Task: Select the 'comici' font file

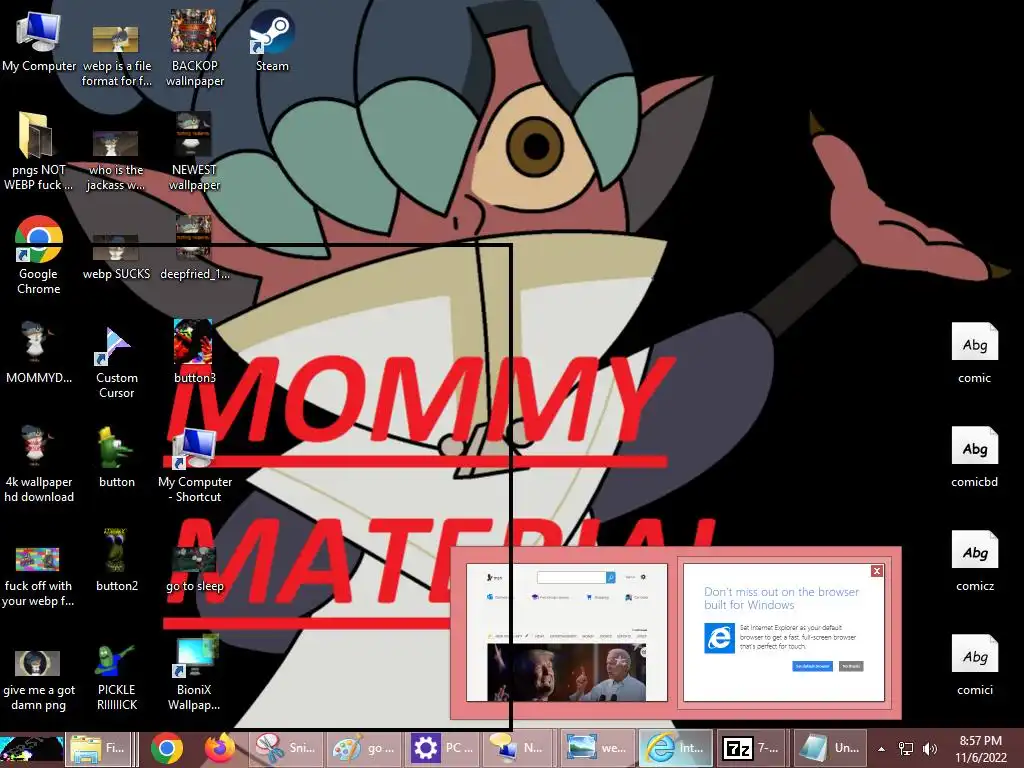Action: coord(974,665)
